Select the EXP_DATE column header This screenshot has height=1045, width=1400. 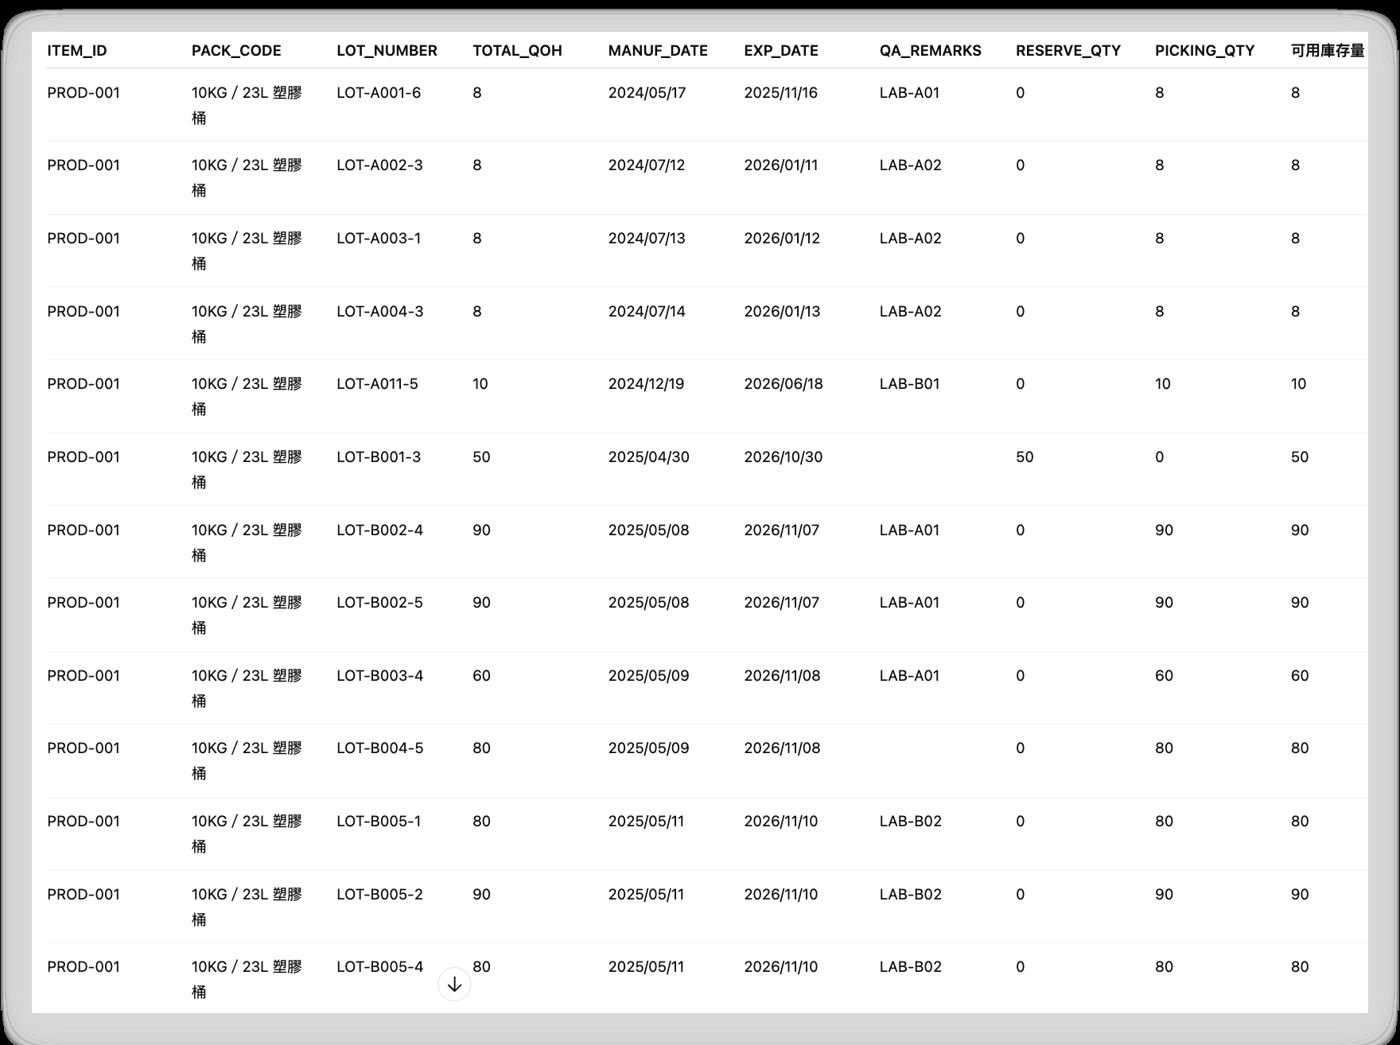[781, 51]
